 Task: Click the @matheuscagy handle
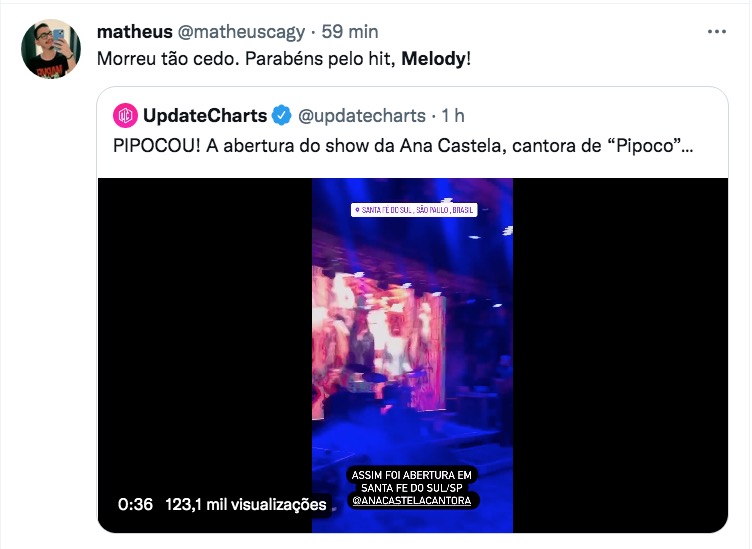point(241,31)
